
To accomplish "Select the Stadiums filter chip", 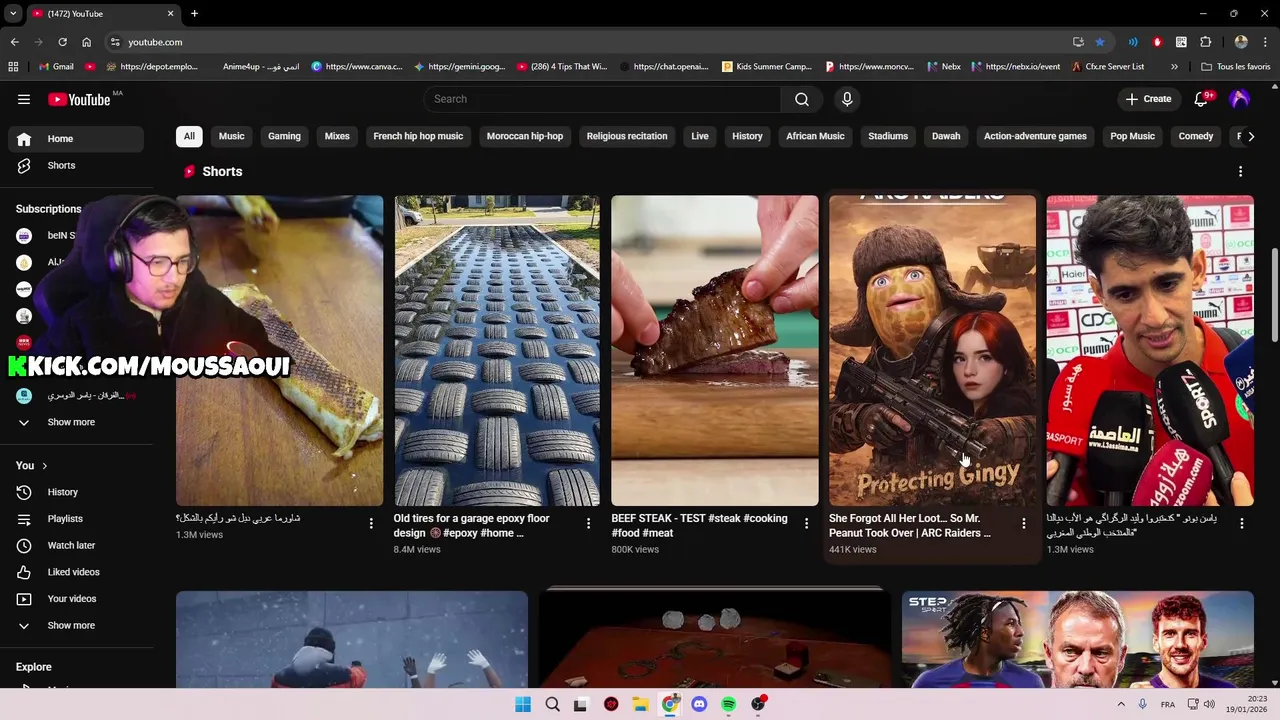I will click(888, 136).
